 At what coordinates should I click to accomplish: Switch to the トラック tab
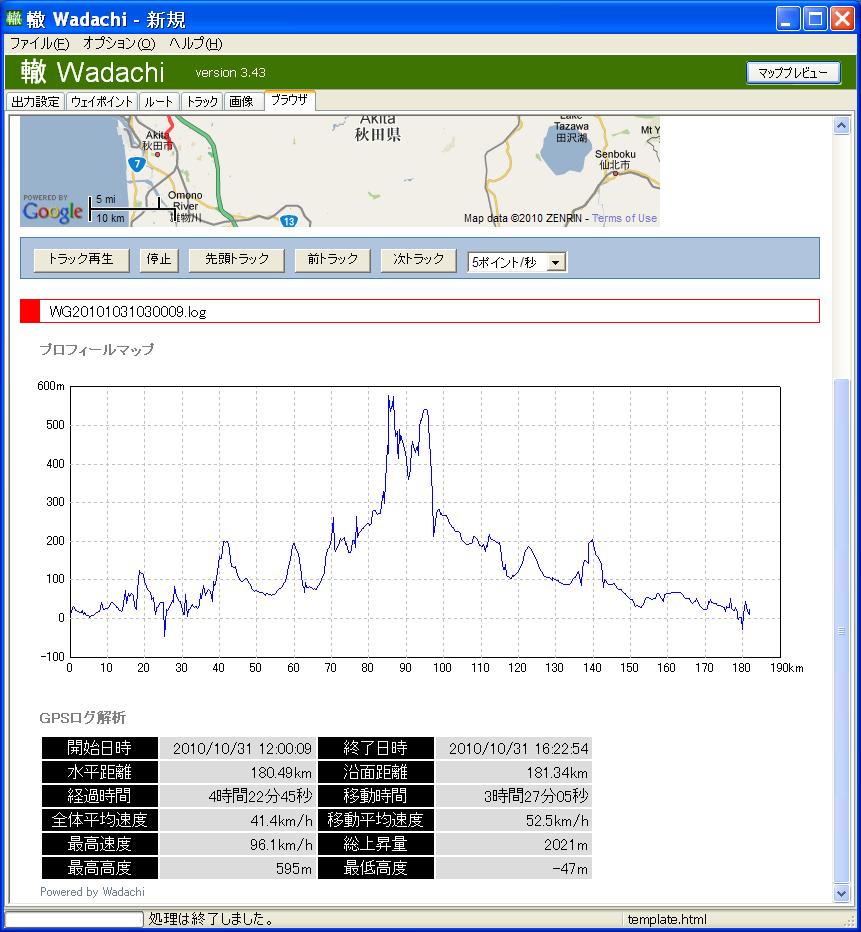coord(202,101)
